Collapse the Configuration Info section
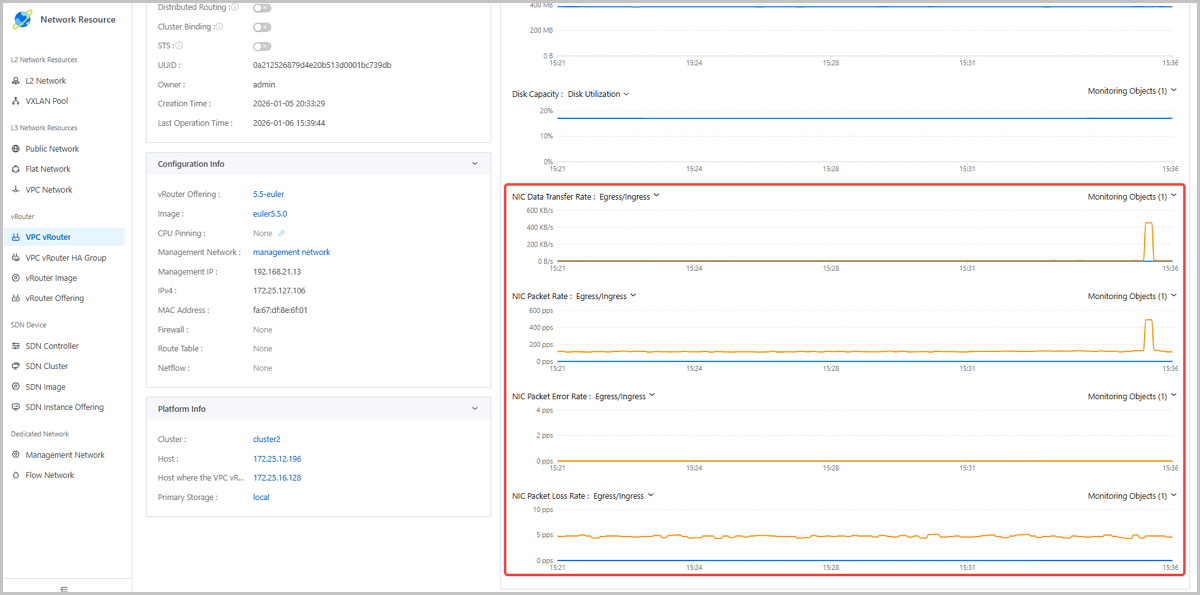 click(475, 164)
